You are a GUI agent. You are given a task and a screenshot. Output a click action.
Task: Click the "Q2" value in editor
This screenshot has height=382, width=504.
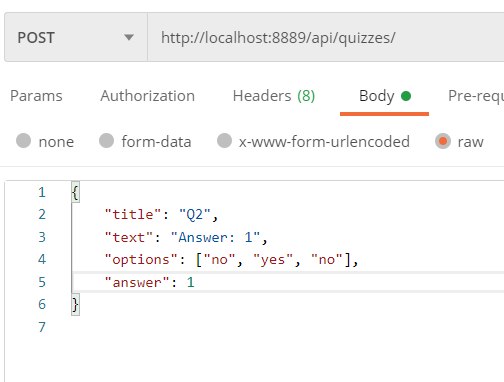195,214
